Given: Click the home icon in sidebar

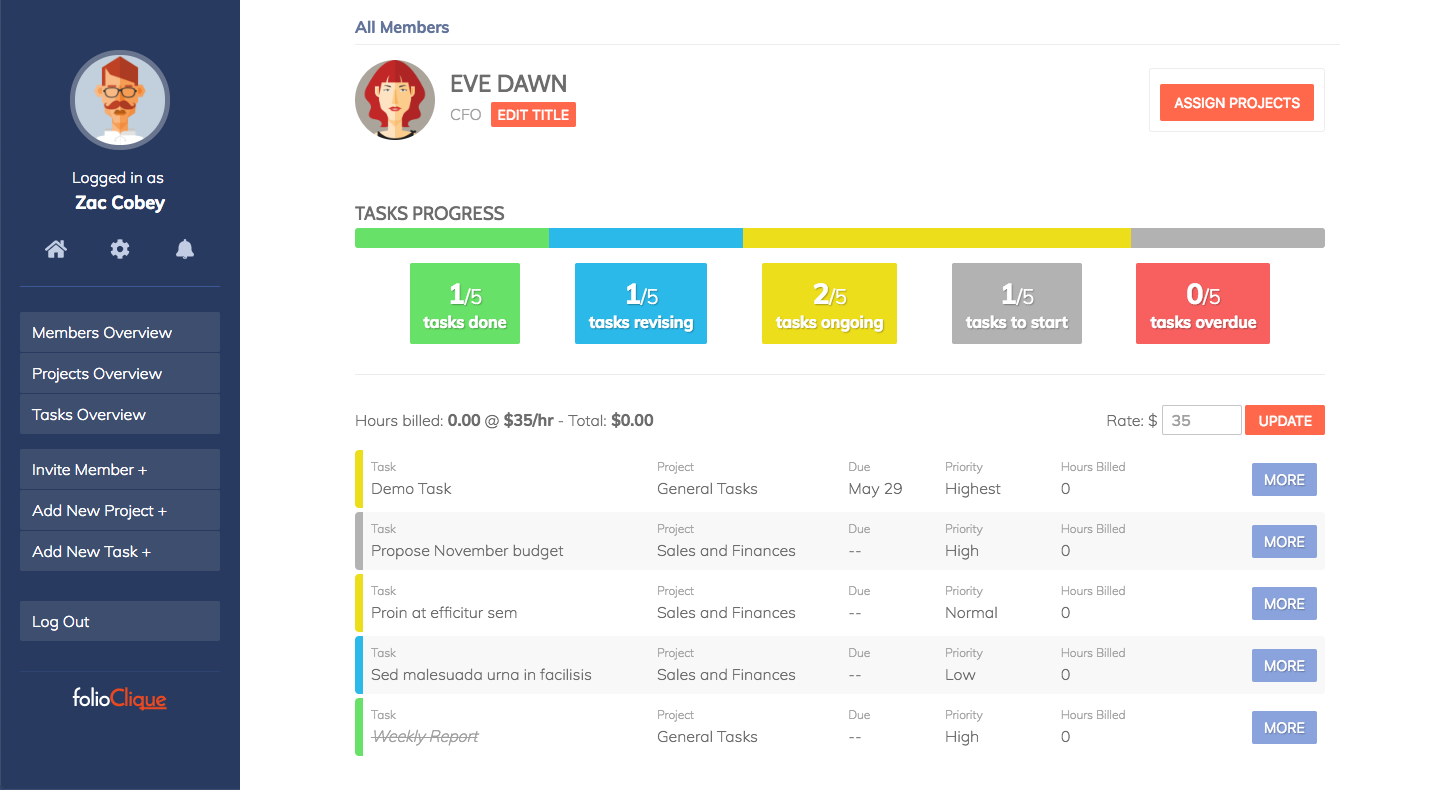Looking at the screenshot, I should [x=56, y=250].
